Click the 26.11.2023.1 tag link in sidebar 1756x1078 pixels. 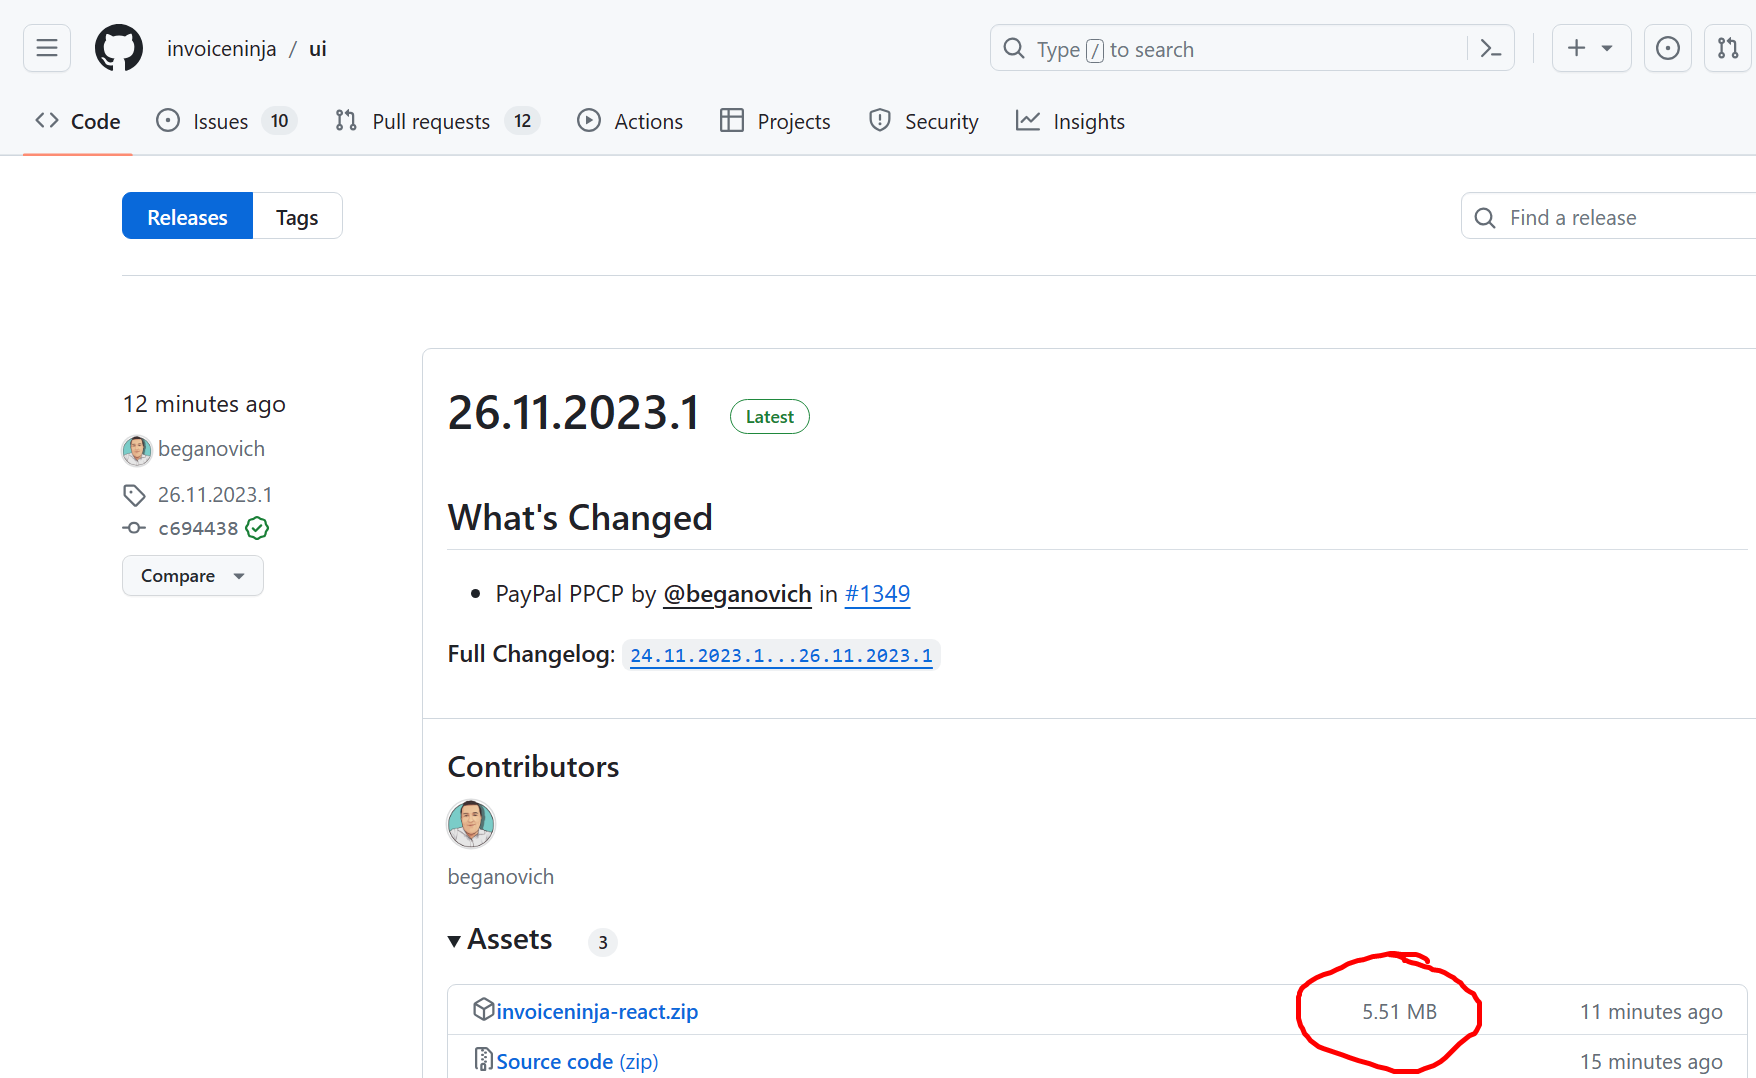[x=215, y=495]
